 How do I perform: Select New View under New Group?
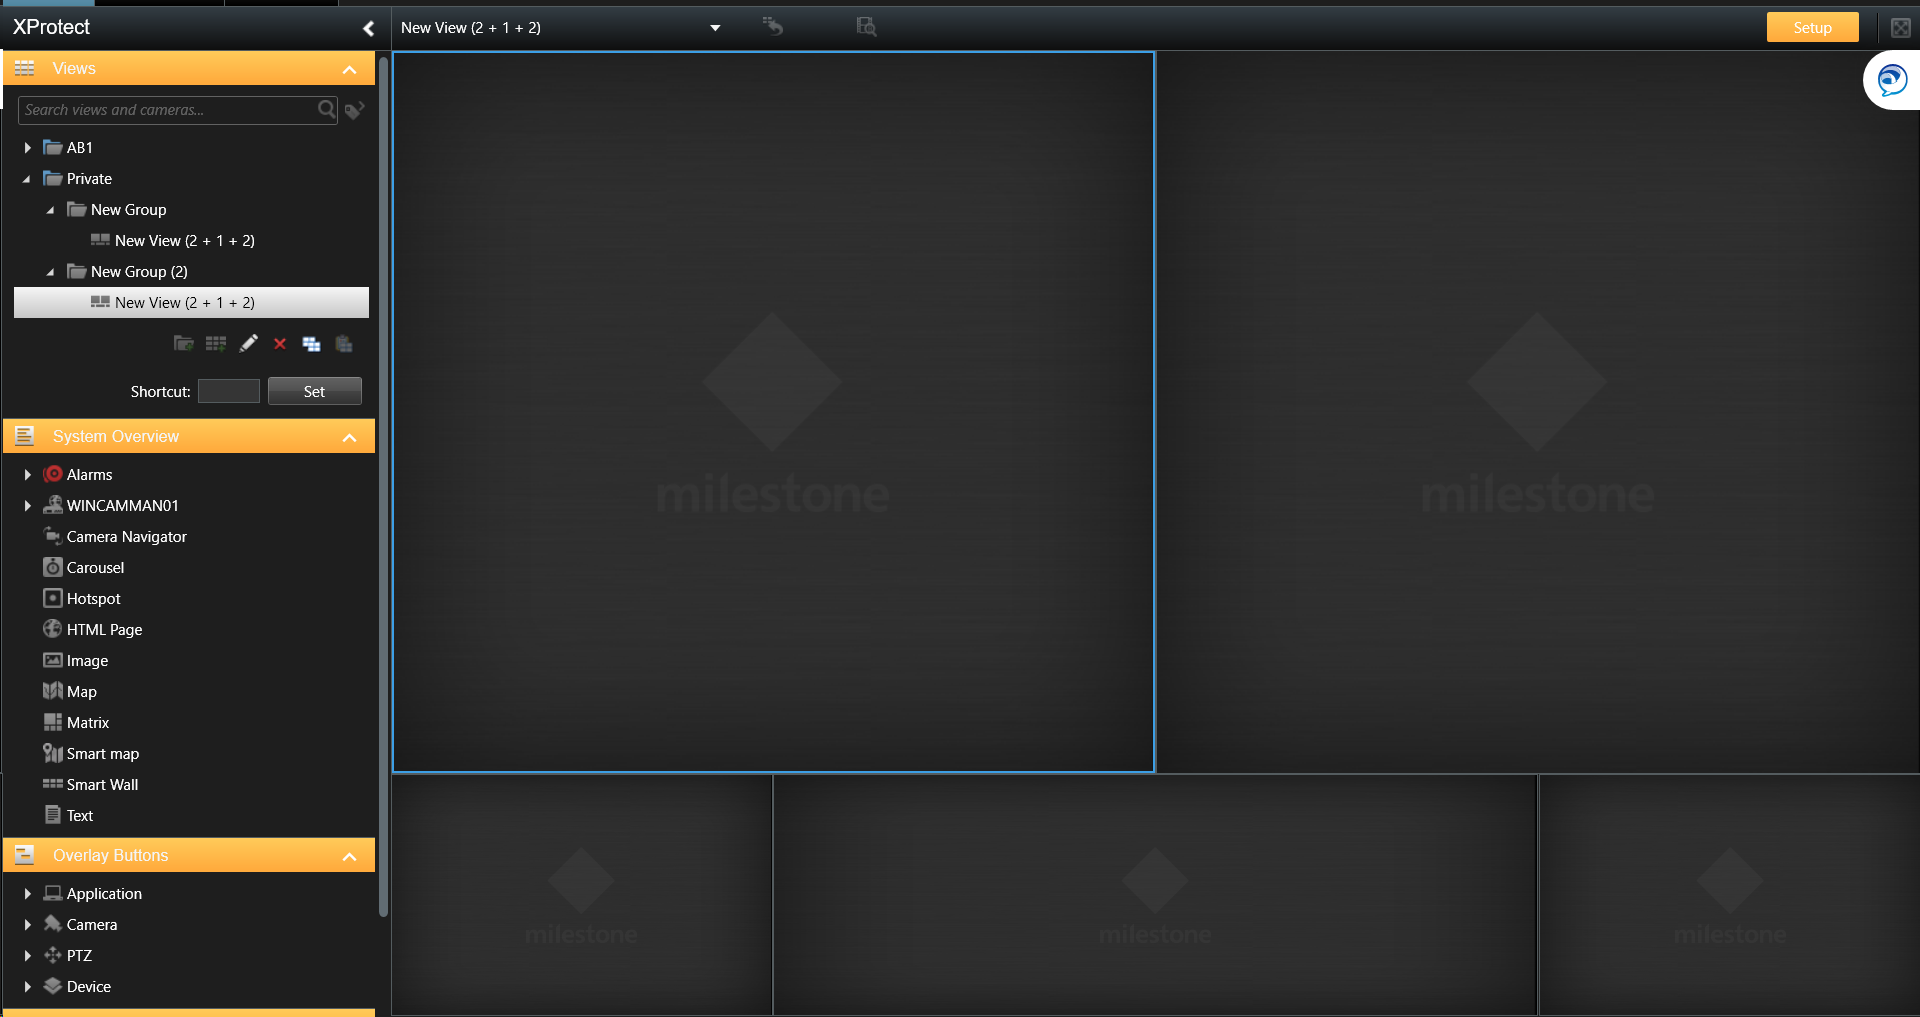[x=184, y=240]
